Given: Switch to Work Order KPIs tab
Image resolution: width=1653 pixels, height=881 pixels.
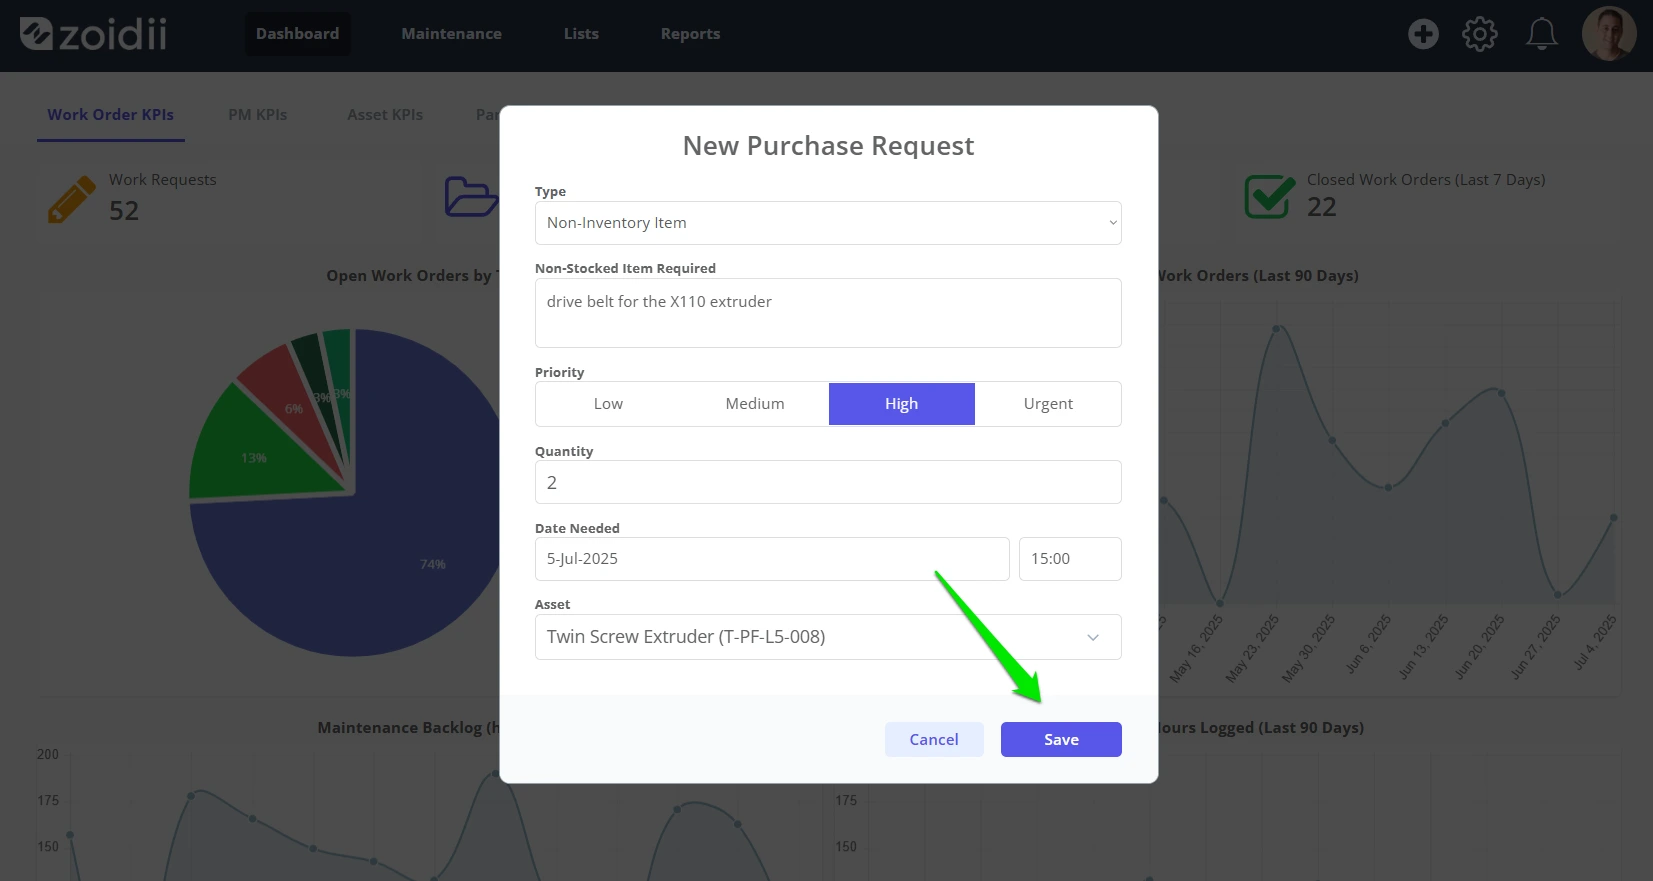Looking at the screenshot, I should tap(111, 115).
